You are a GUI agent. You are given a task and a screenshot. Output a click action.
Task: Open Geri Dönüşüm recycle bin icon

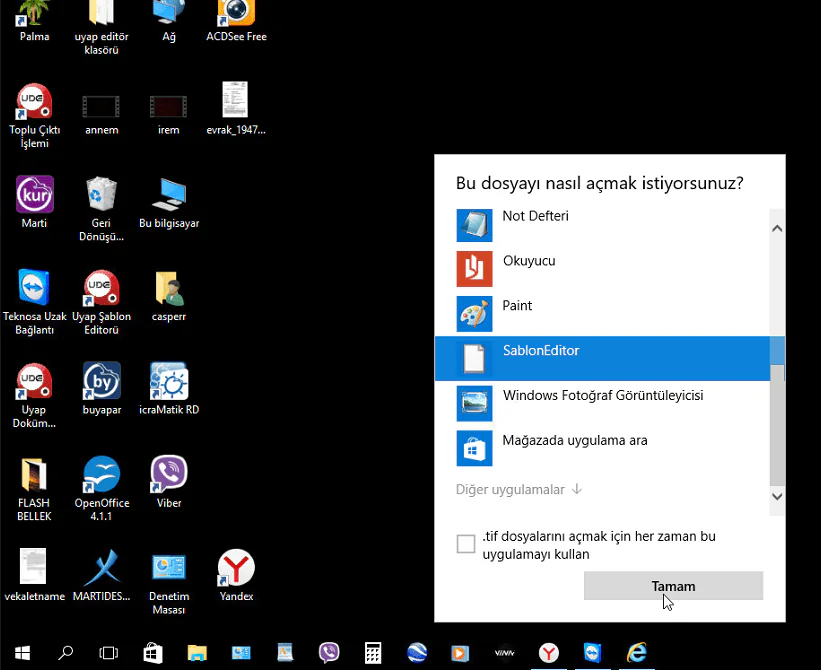point(102,194)
